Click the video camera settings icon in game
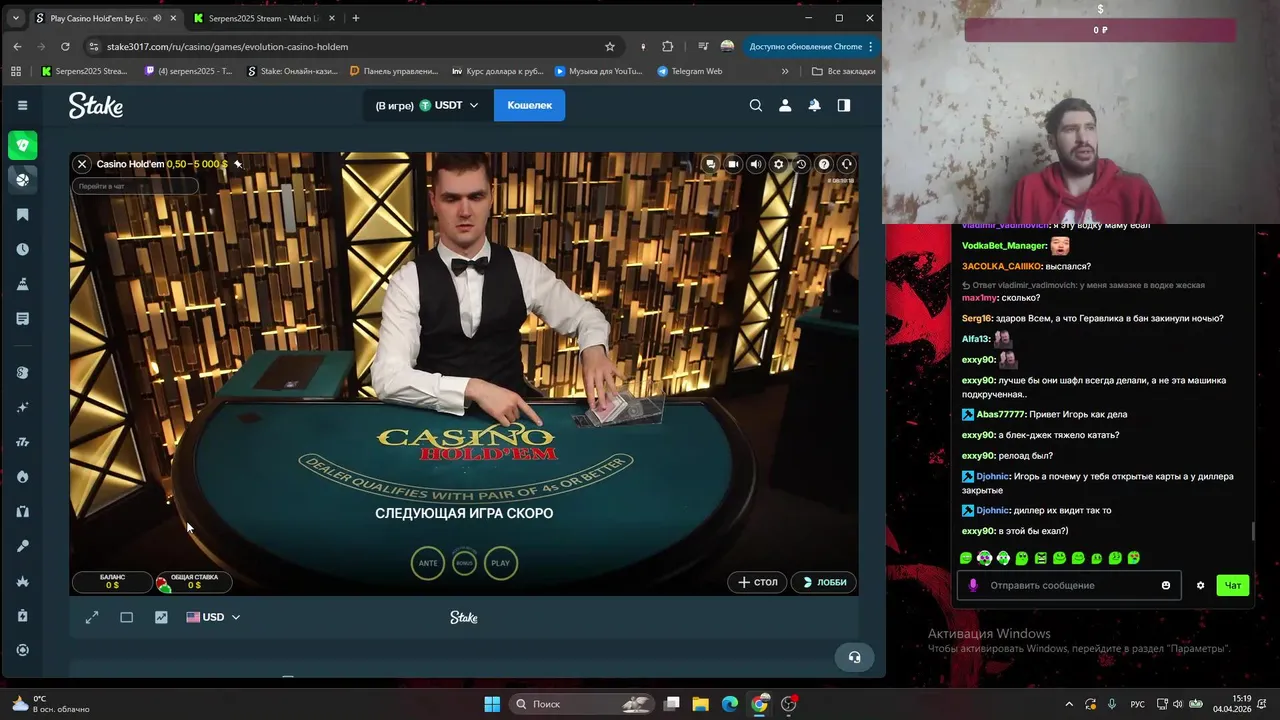The width and height of the screenshot is (1280, 720). click(733, 164)
